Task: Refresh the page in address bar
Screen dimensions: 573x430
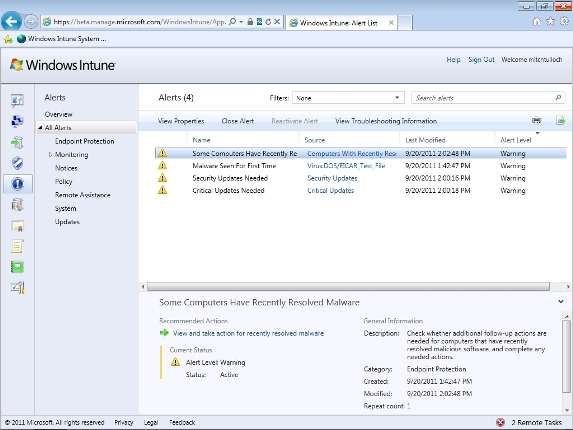Action: pyautogui.click(x=268, y=22)
